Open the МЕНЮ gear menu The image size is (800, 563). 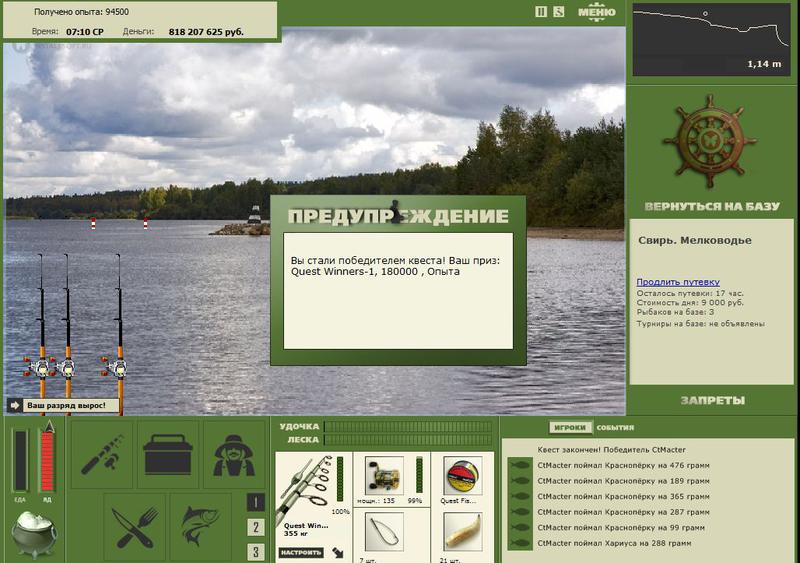596,12
